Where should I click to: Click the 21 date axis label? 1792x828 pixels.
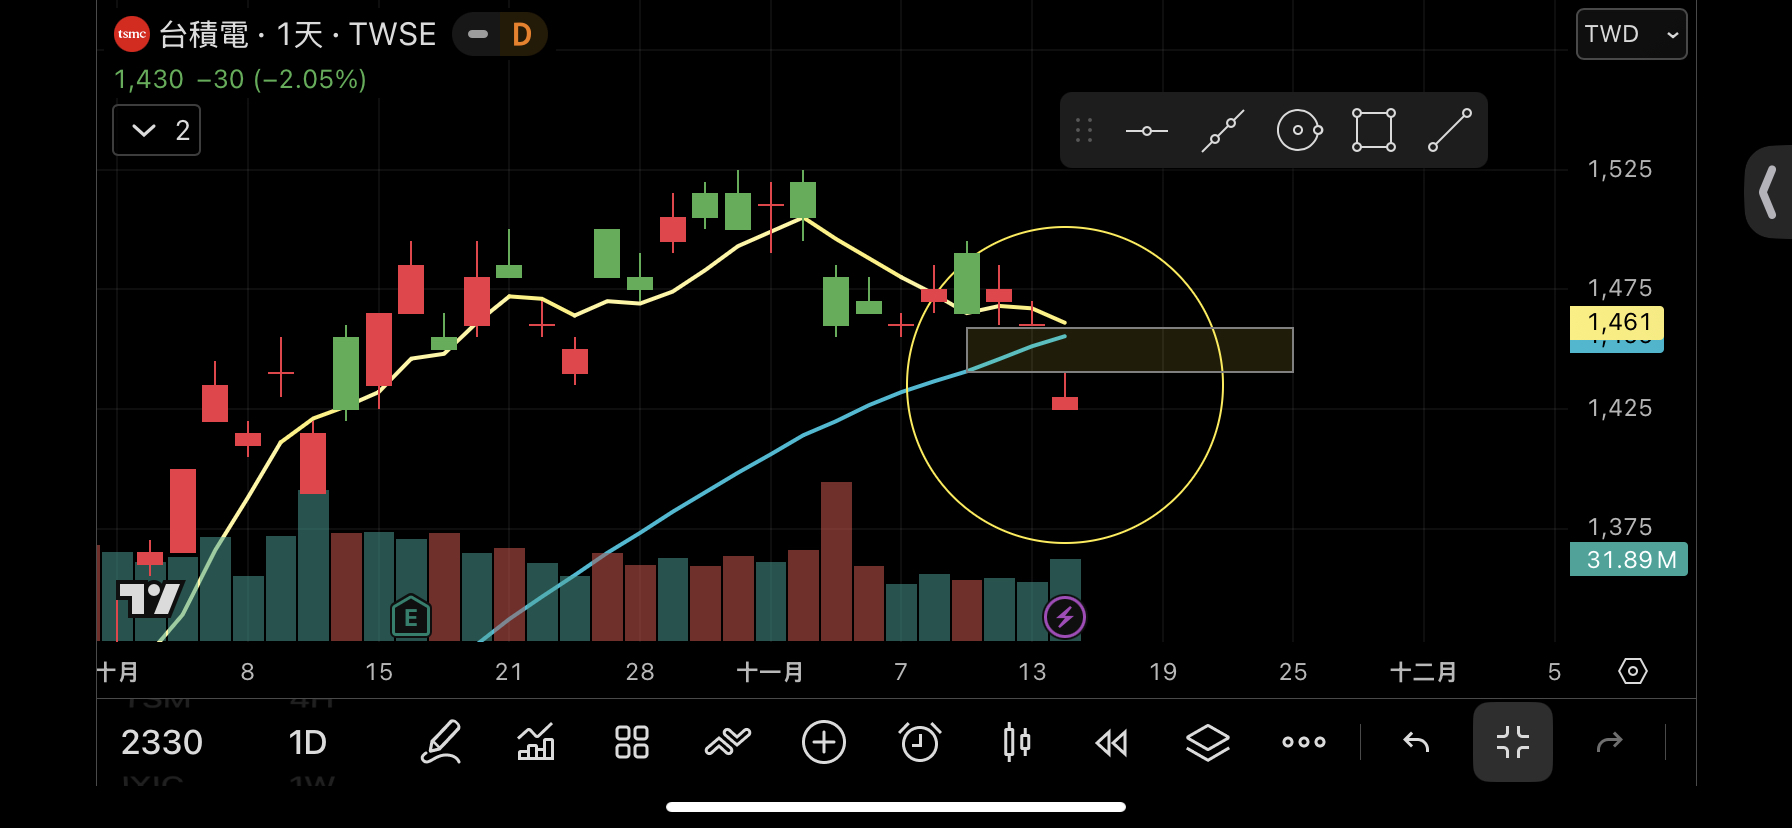coord(509,672)
